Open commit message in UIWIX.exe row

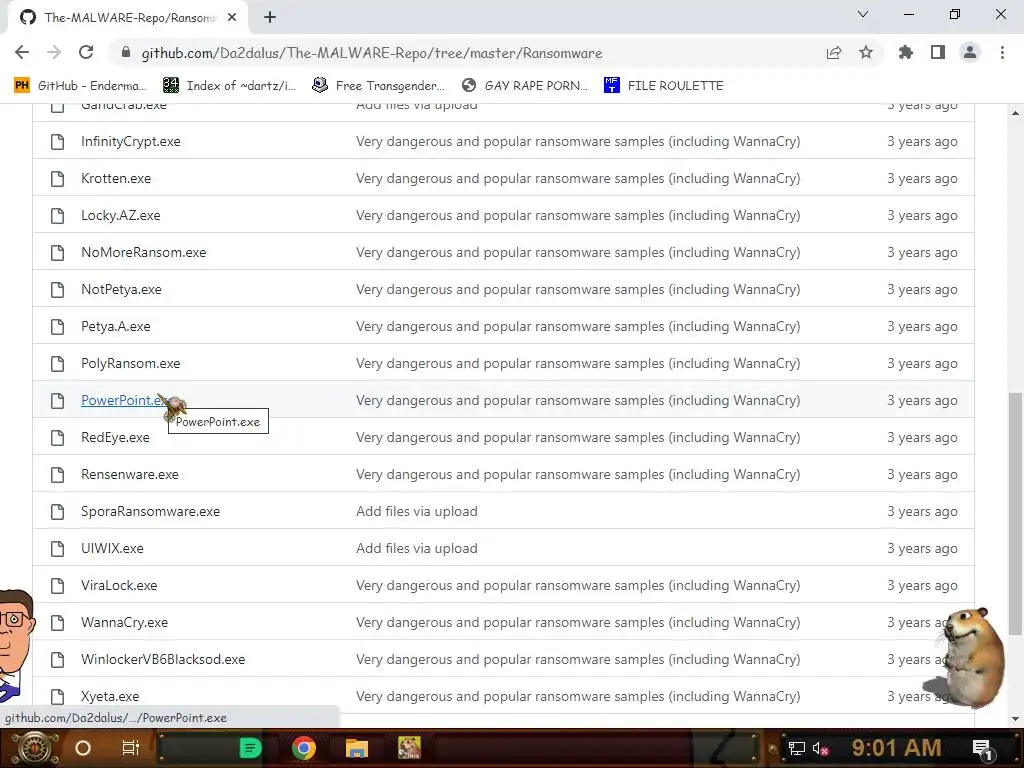point(417,549)
